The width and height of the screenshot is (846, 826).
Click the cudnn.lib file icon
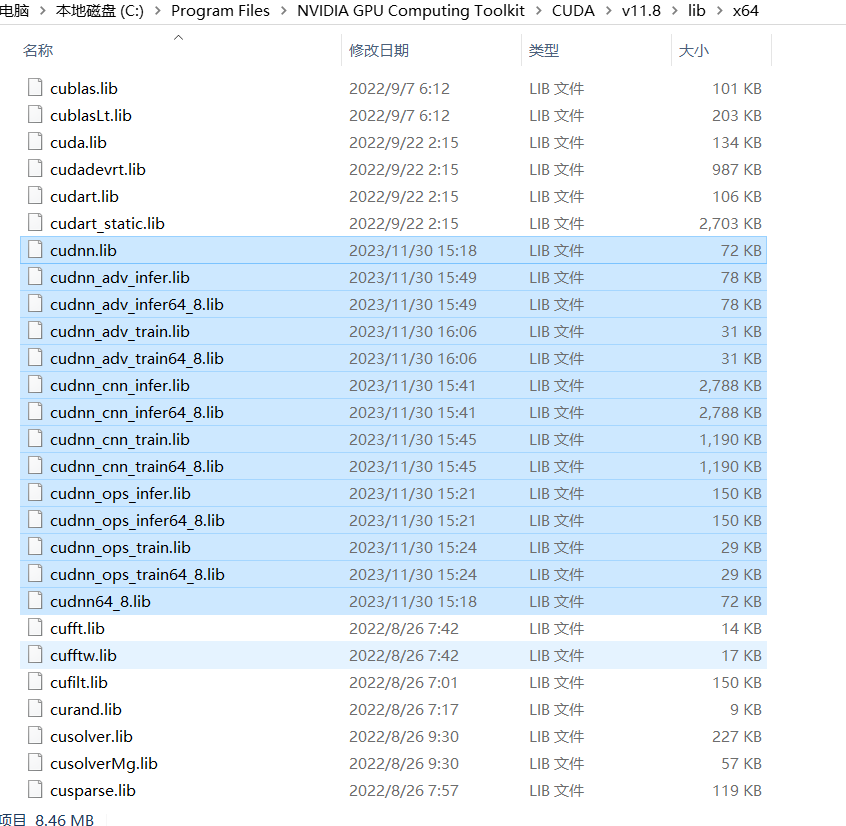coord(35,250)
